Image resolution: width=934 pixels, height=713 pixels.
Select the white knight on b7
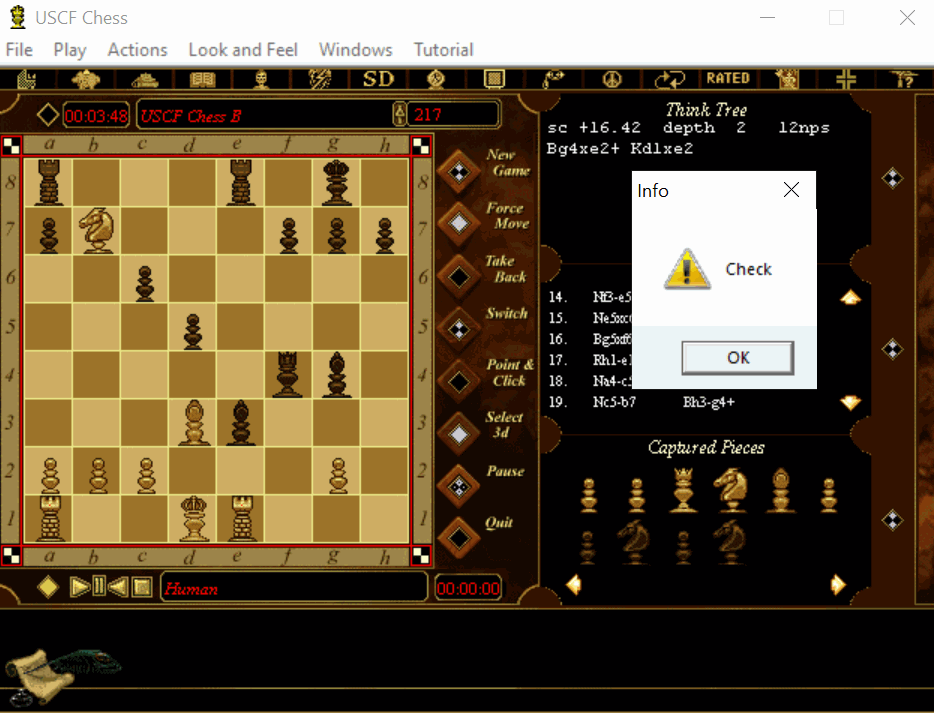(x=96, y=231)
